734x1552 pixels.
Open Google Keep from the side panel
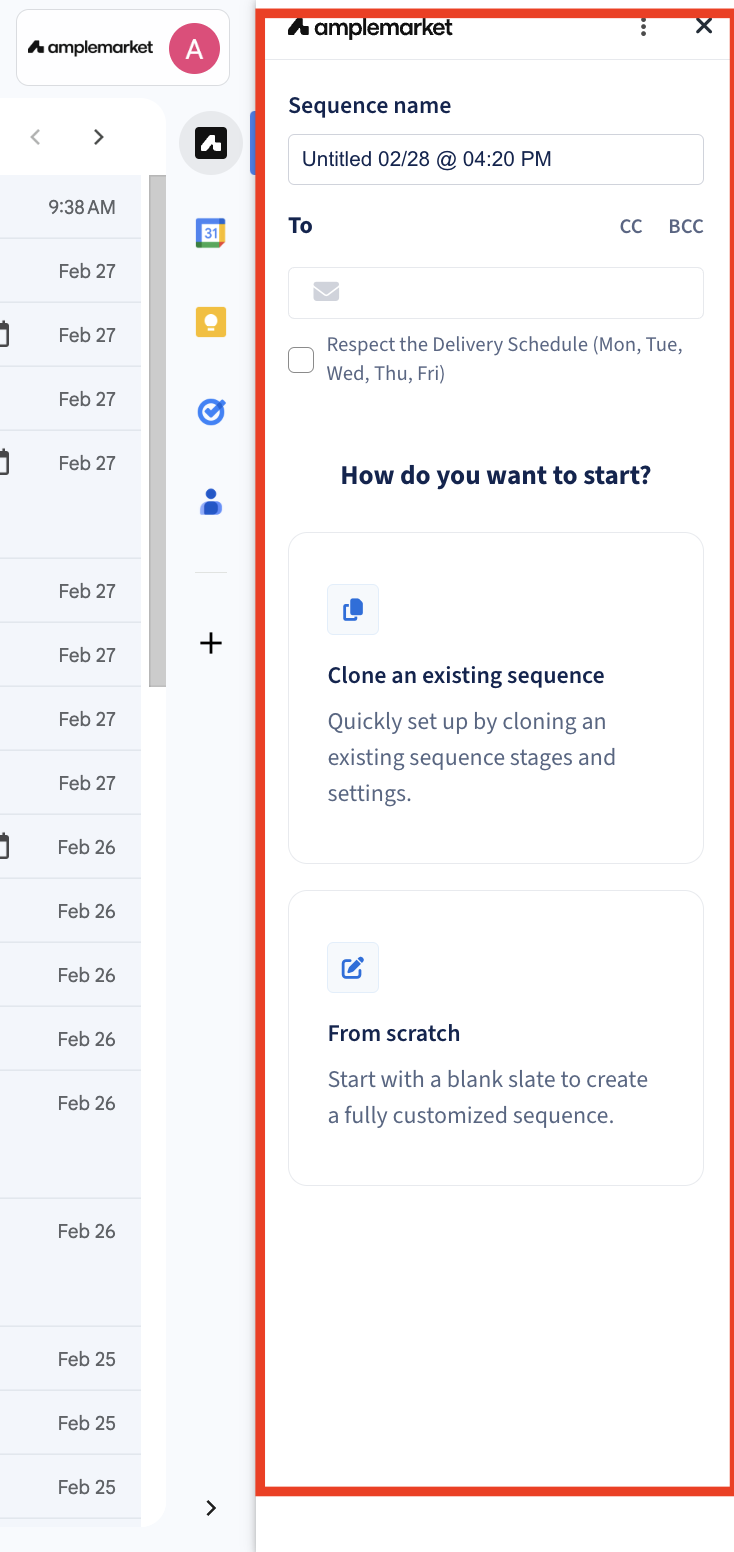coord(211,322)
